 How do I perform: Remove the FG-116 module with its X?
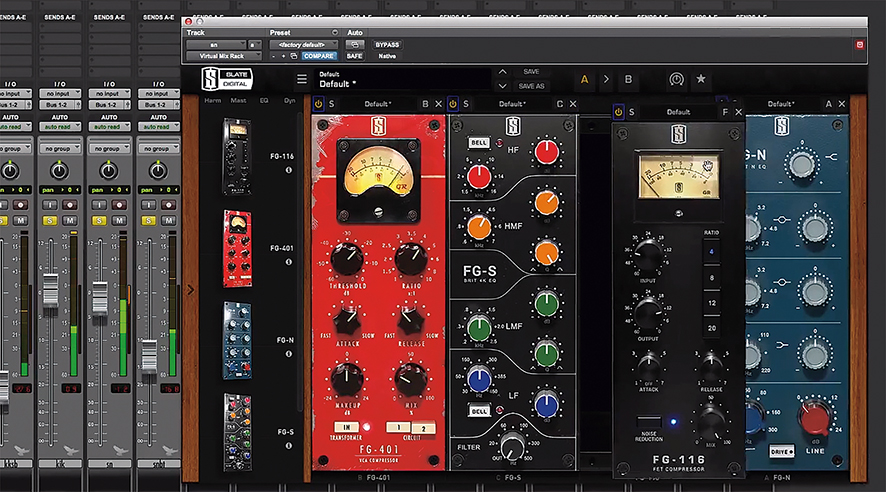tap(739, 112)
